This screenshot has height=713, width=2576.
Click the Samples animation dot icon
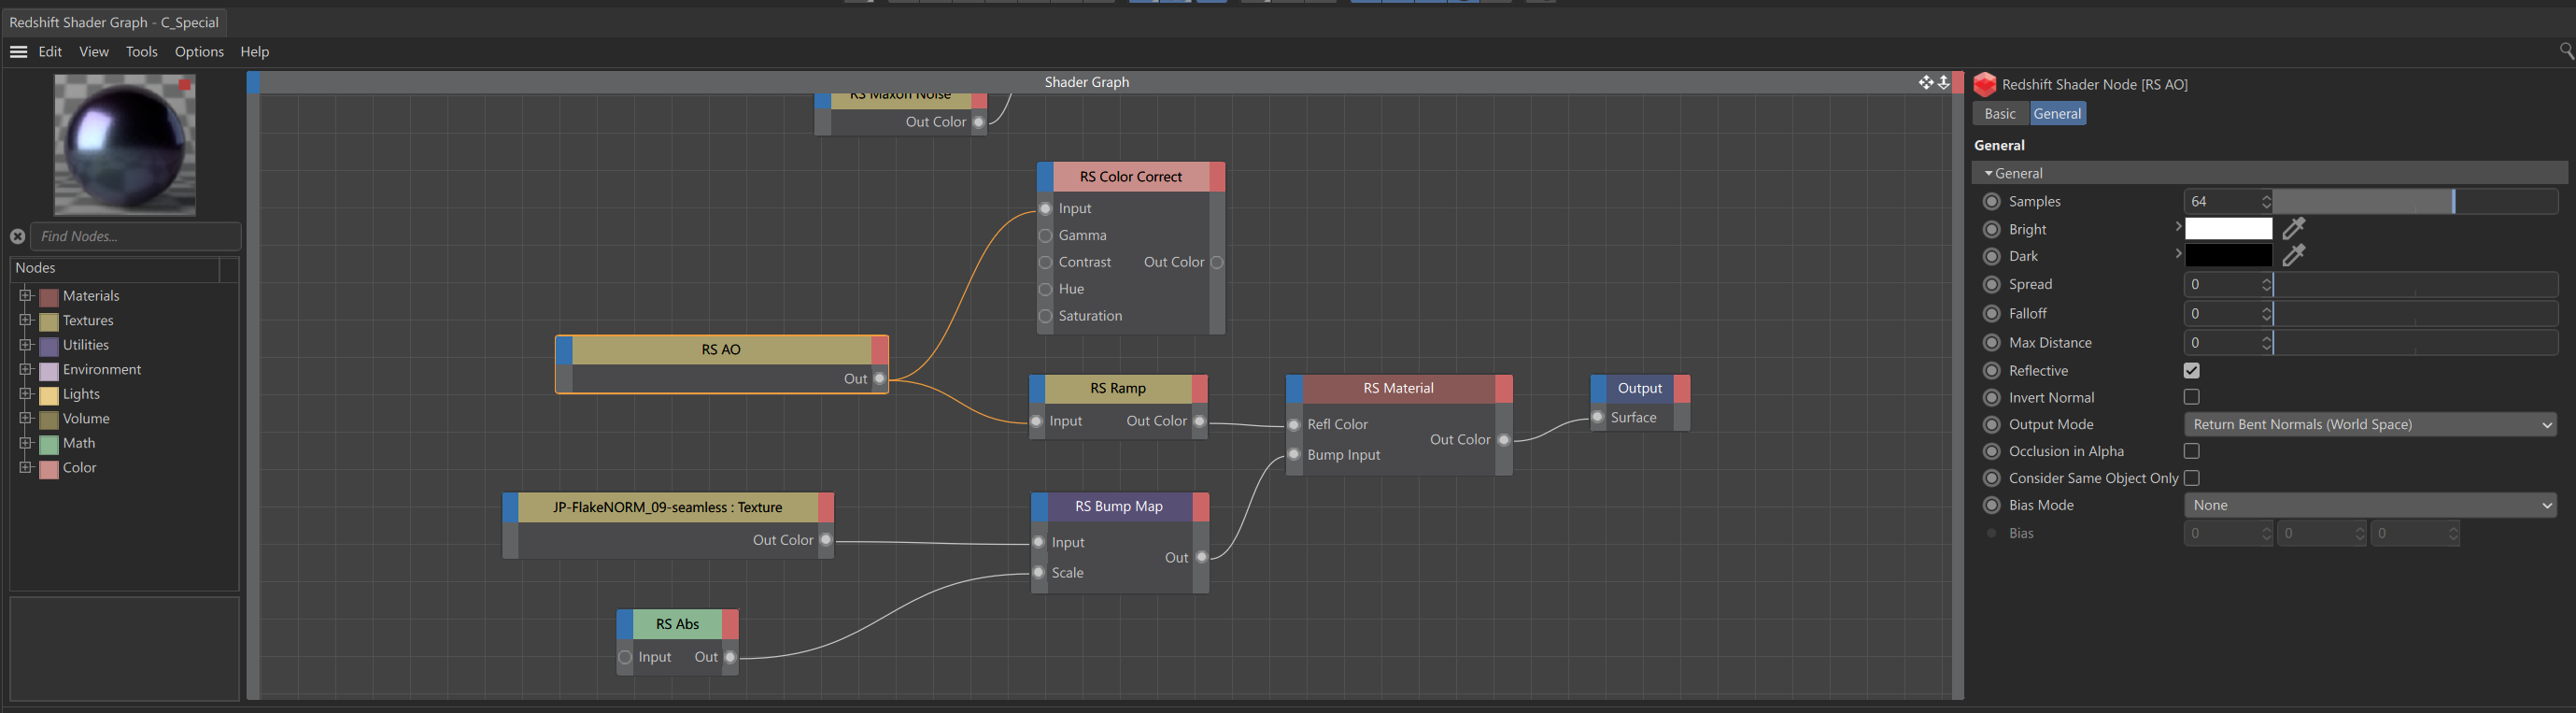point(1991,201)
